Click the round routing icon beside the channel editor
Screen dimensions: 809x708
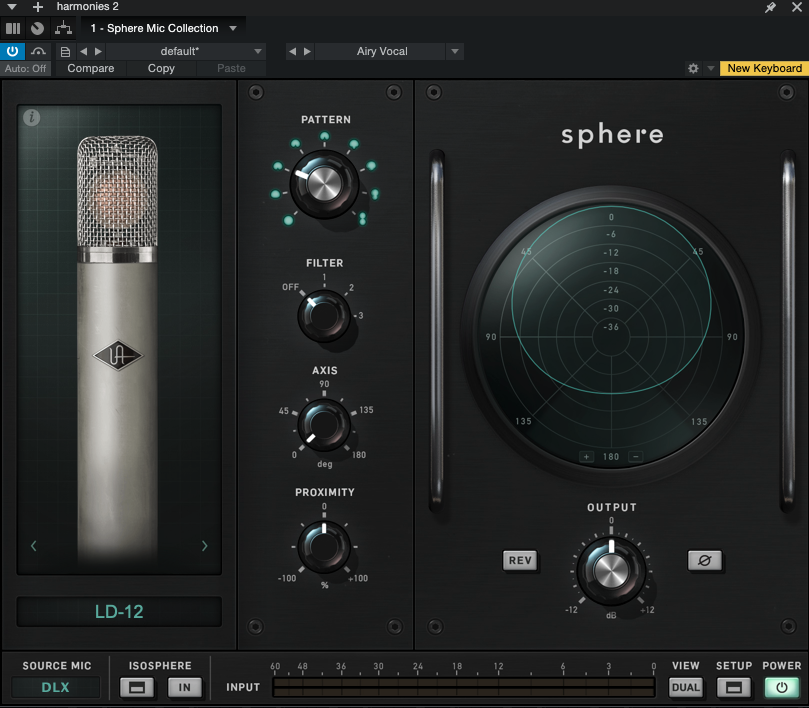(38, 28)
